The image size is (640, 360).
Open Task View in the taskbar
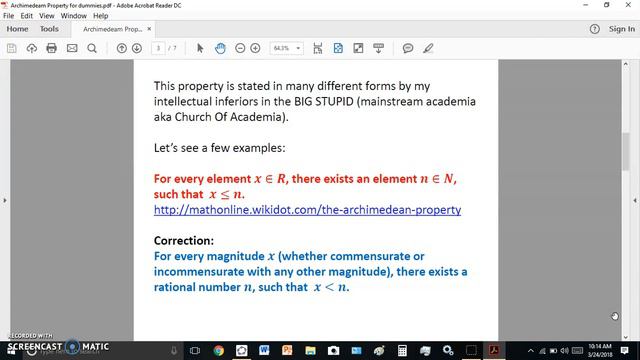195,351
